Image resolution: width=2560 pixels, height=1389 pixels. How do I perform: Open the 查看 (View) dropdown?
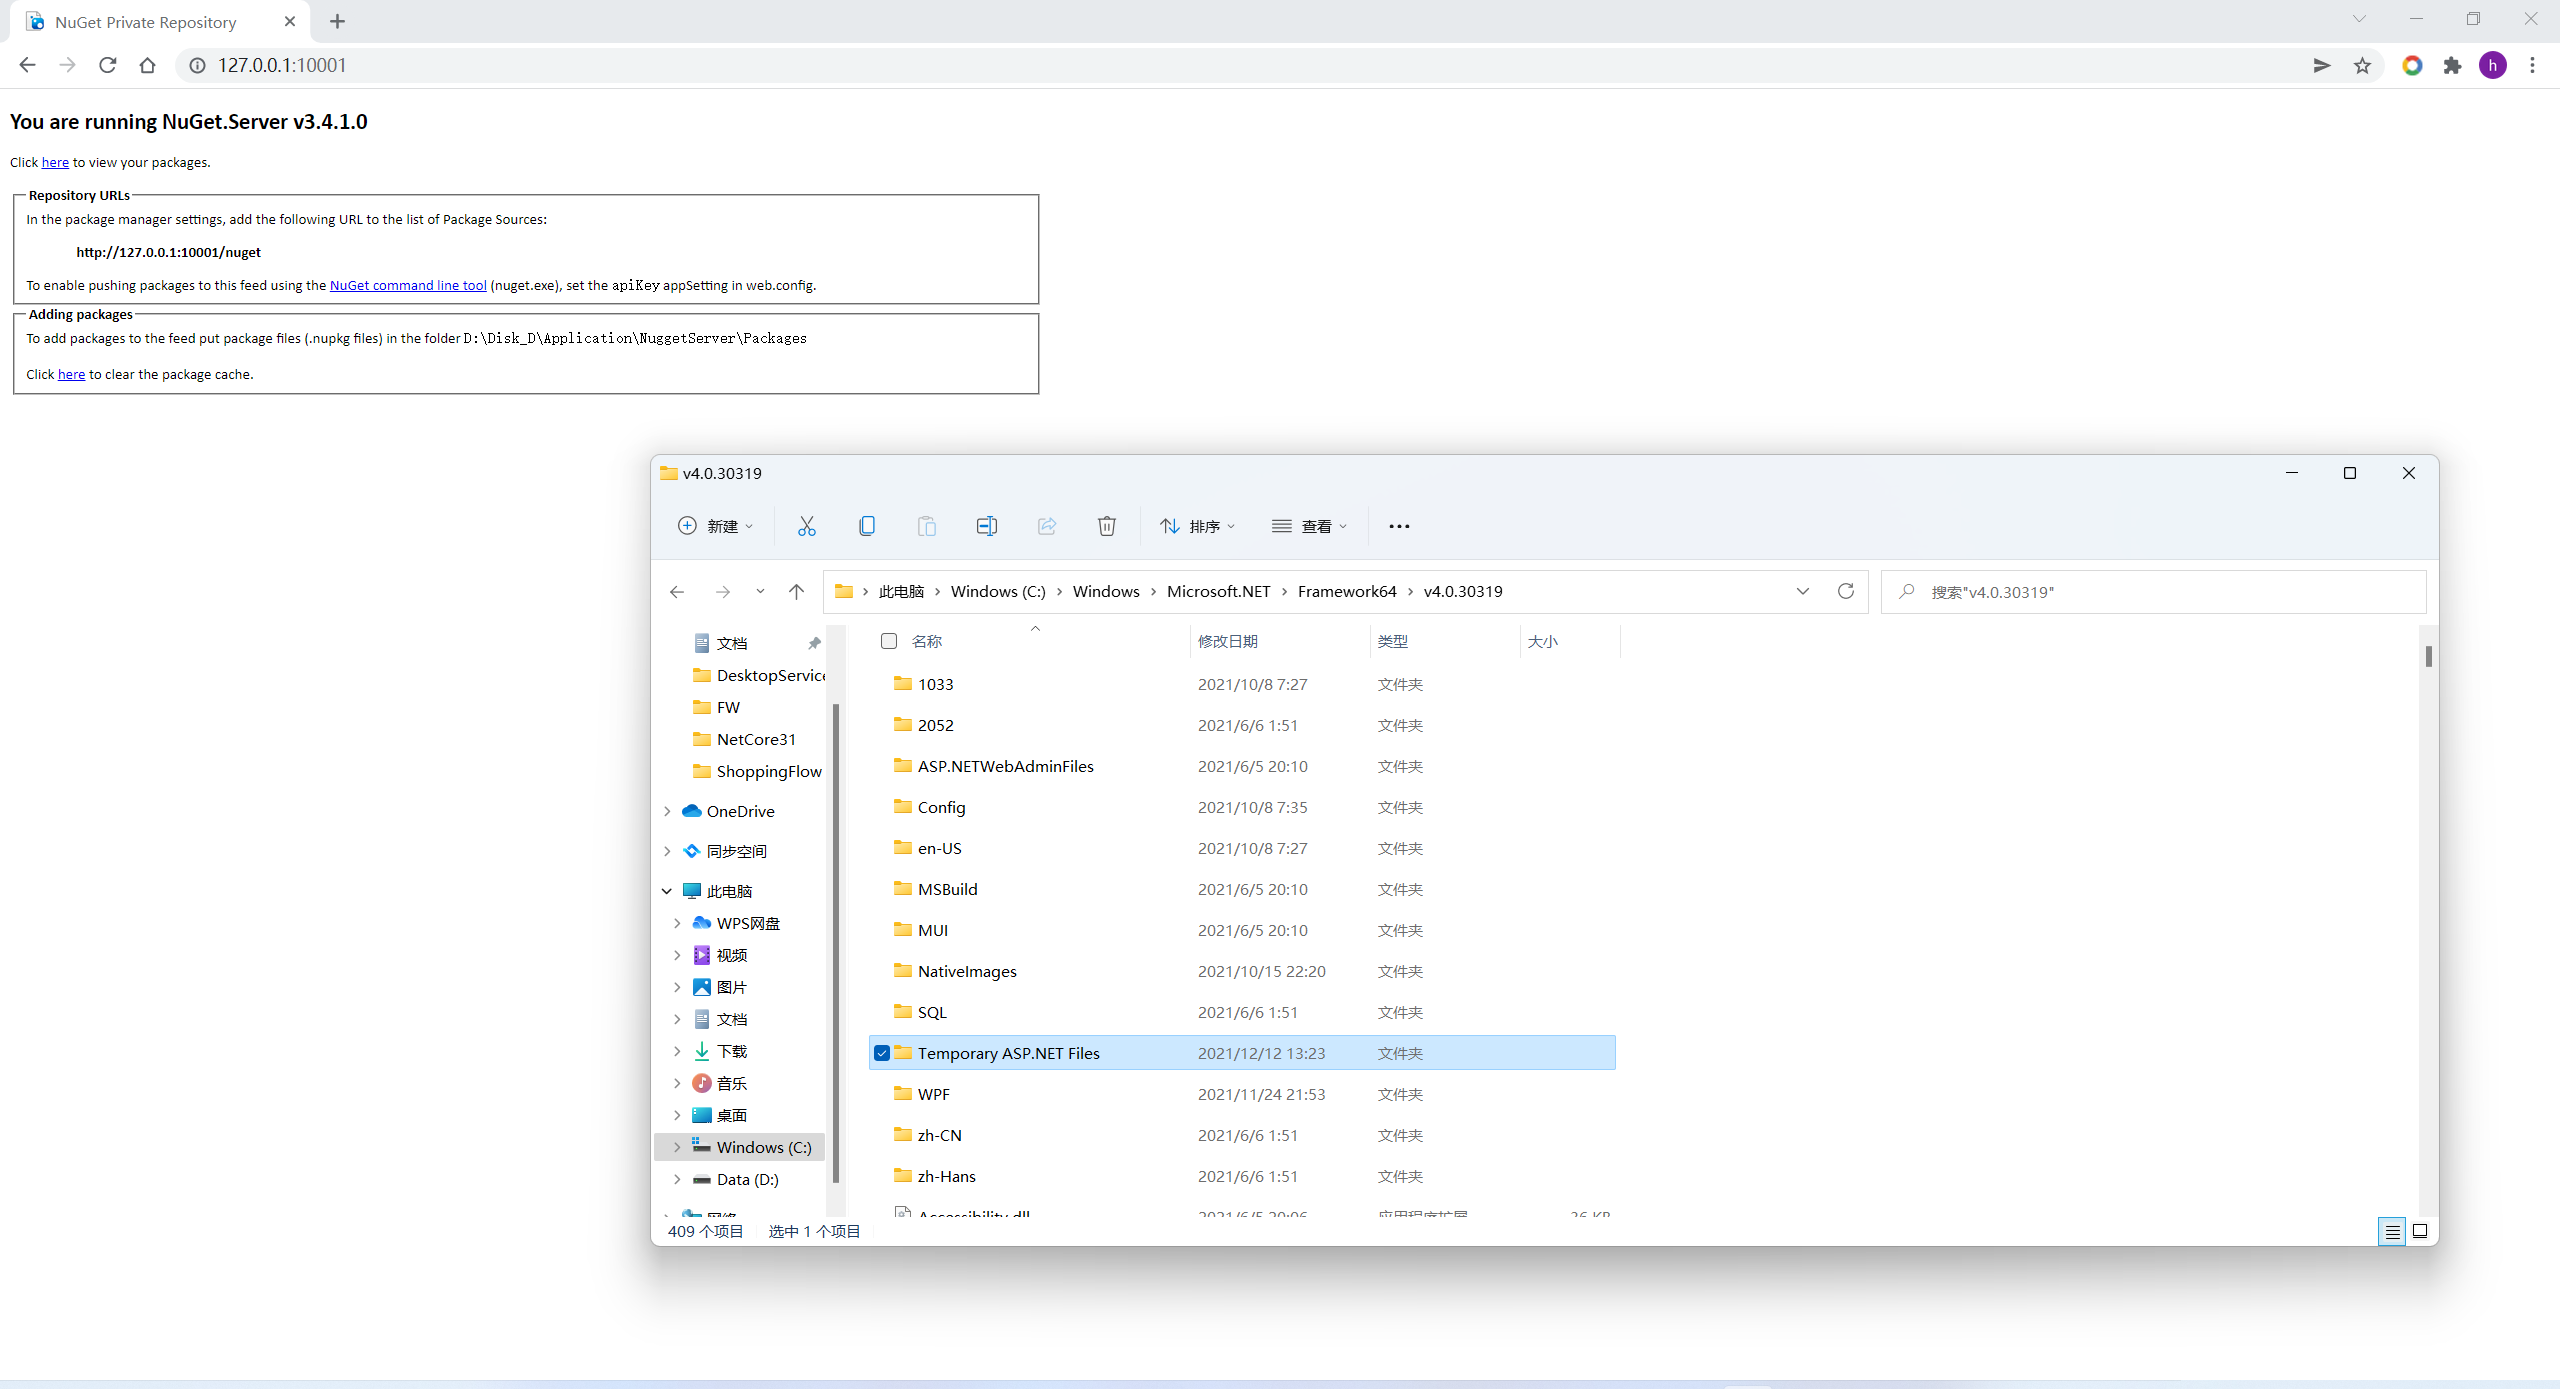1310,526
